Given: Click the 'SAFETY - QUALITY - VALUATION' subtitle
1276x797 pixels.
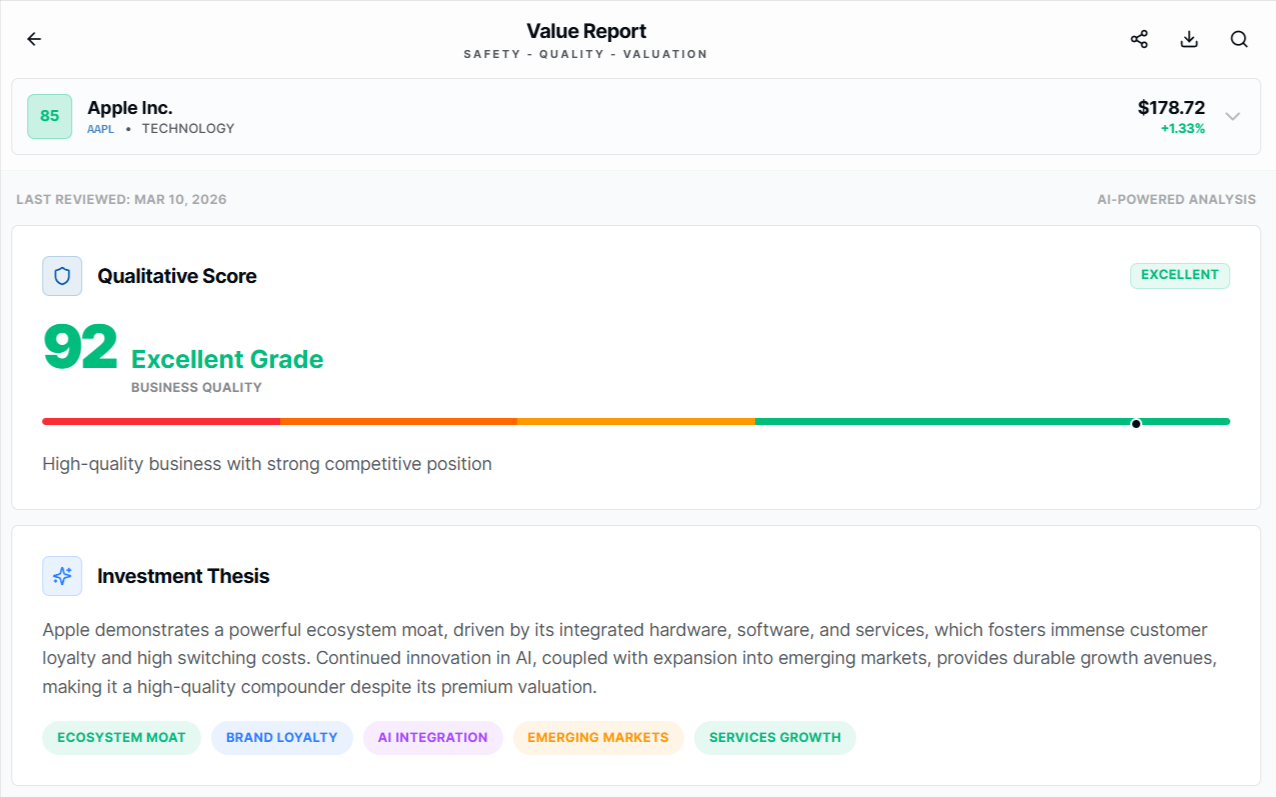Looking at the screenshot, I should 586,54.
